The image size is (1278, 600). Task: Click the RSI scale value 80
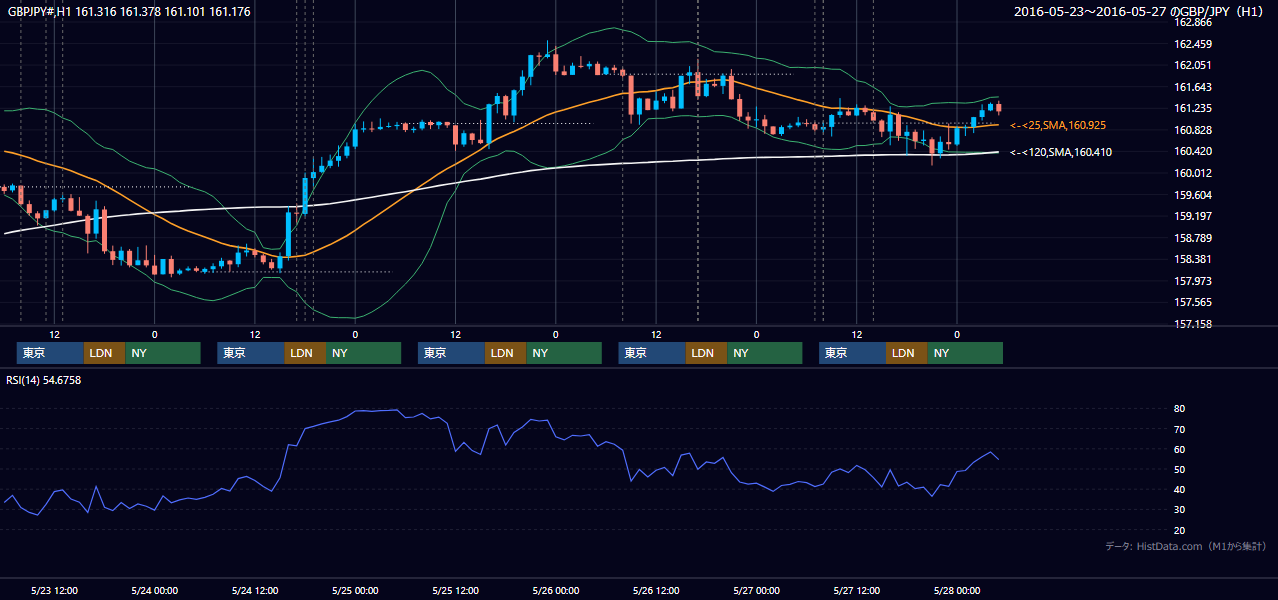tap(1180, 409)
